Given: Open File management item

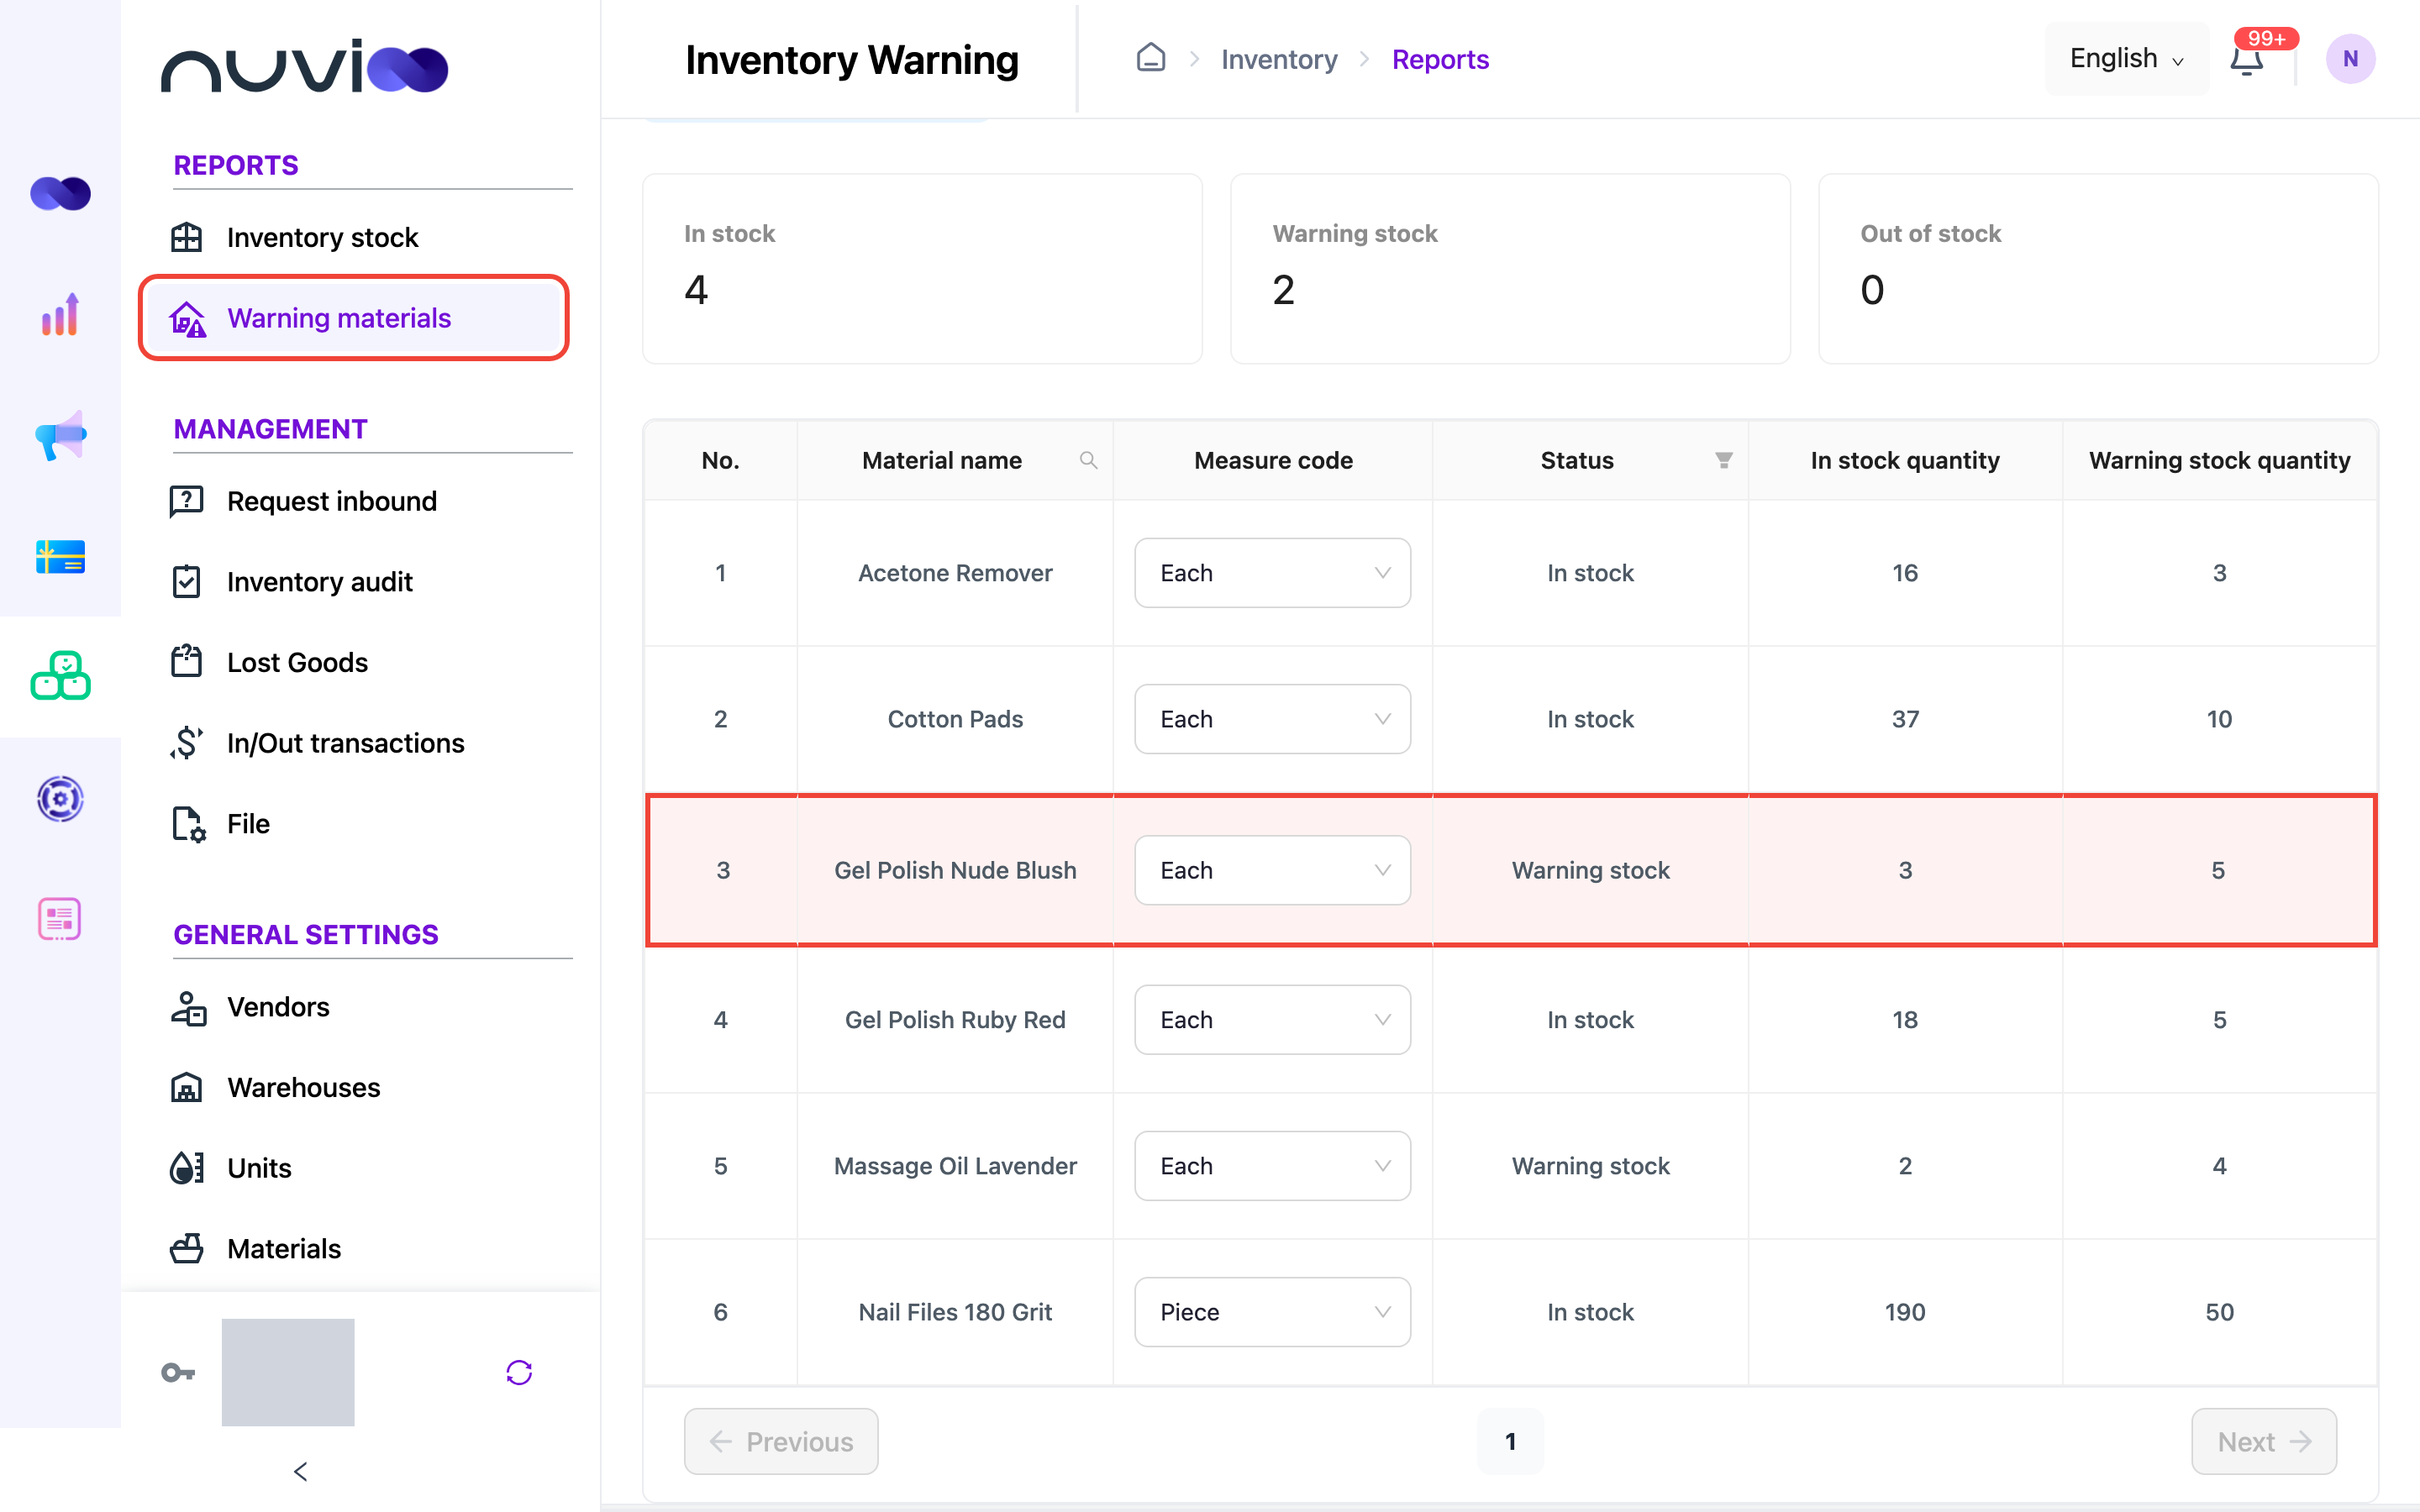Looking at the screenshot, I should tap(354, 824).
